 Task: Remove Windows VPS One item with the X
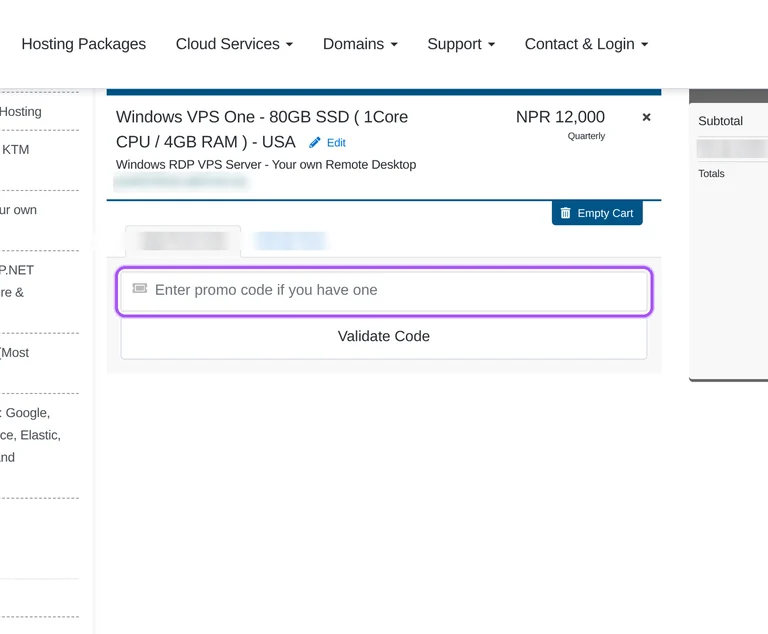[x=647, y=117]
